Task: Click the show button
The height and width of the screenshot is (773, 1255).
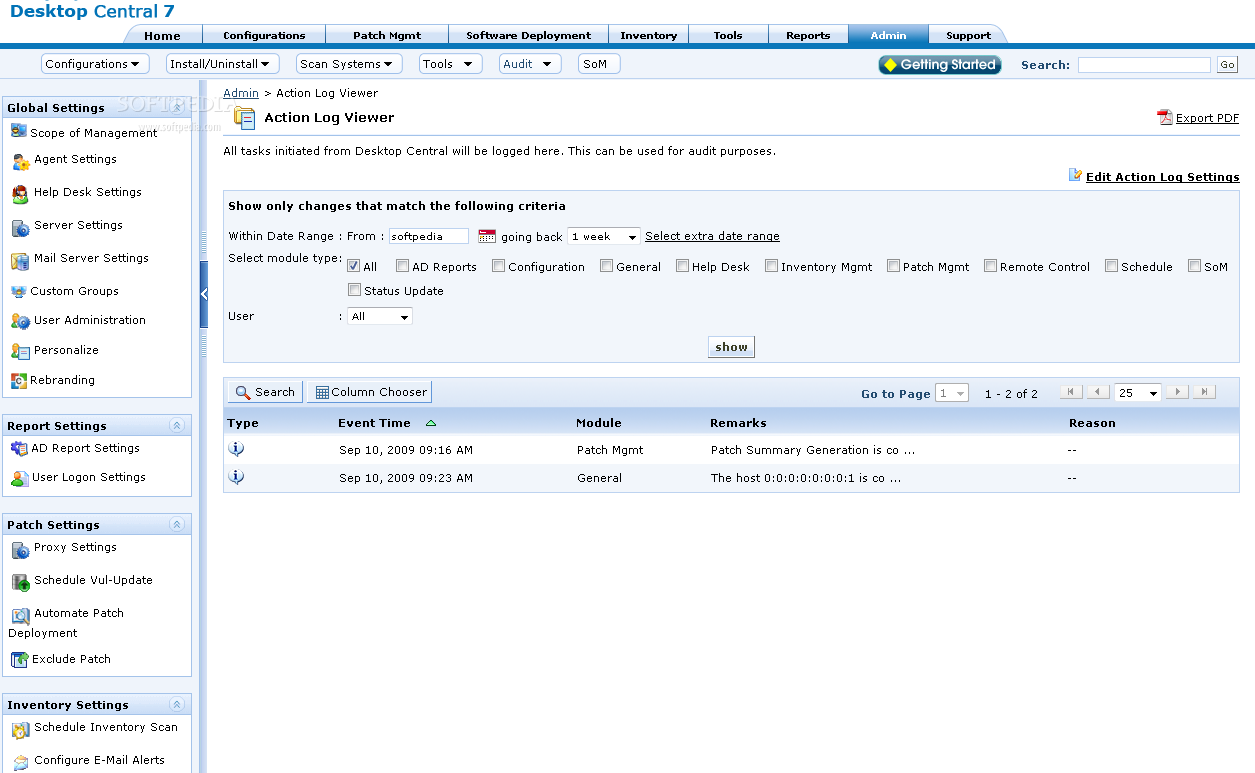Action: (x=731, y=347)
